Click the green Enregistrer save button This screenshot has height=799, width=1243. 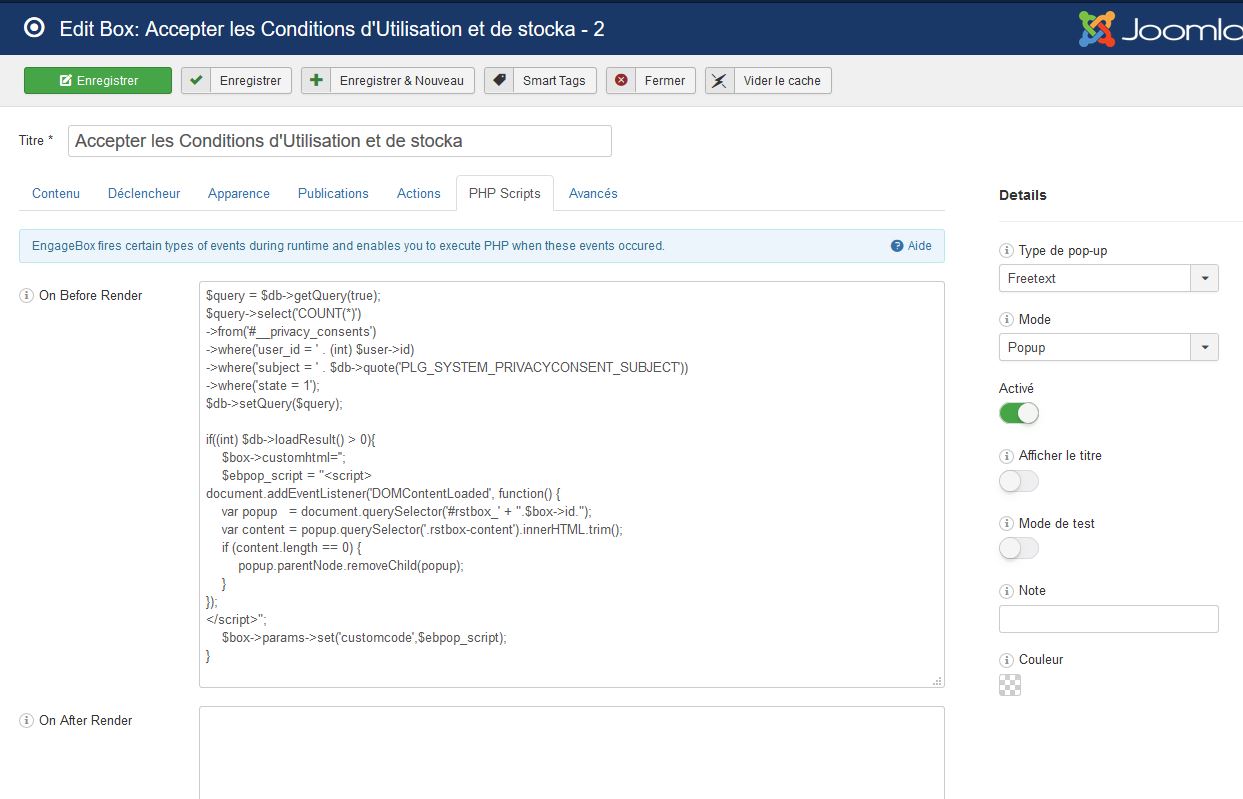coord(98,81)
